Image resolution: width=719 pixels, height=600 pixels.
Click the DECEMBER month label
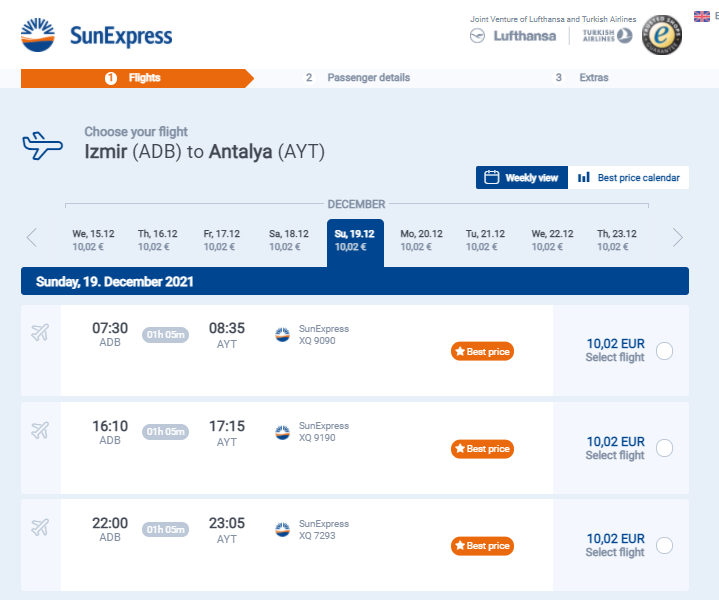pos(356,204)
